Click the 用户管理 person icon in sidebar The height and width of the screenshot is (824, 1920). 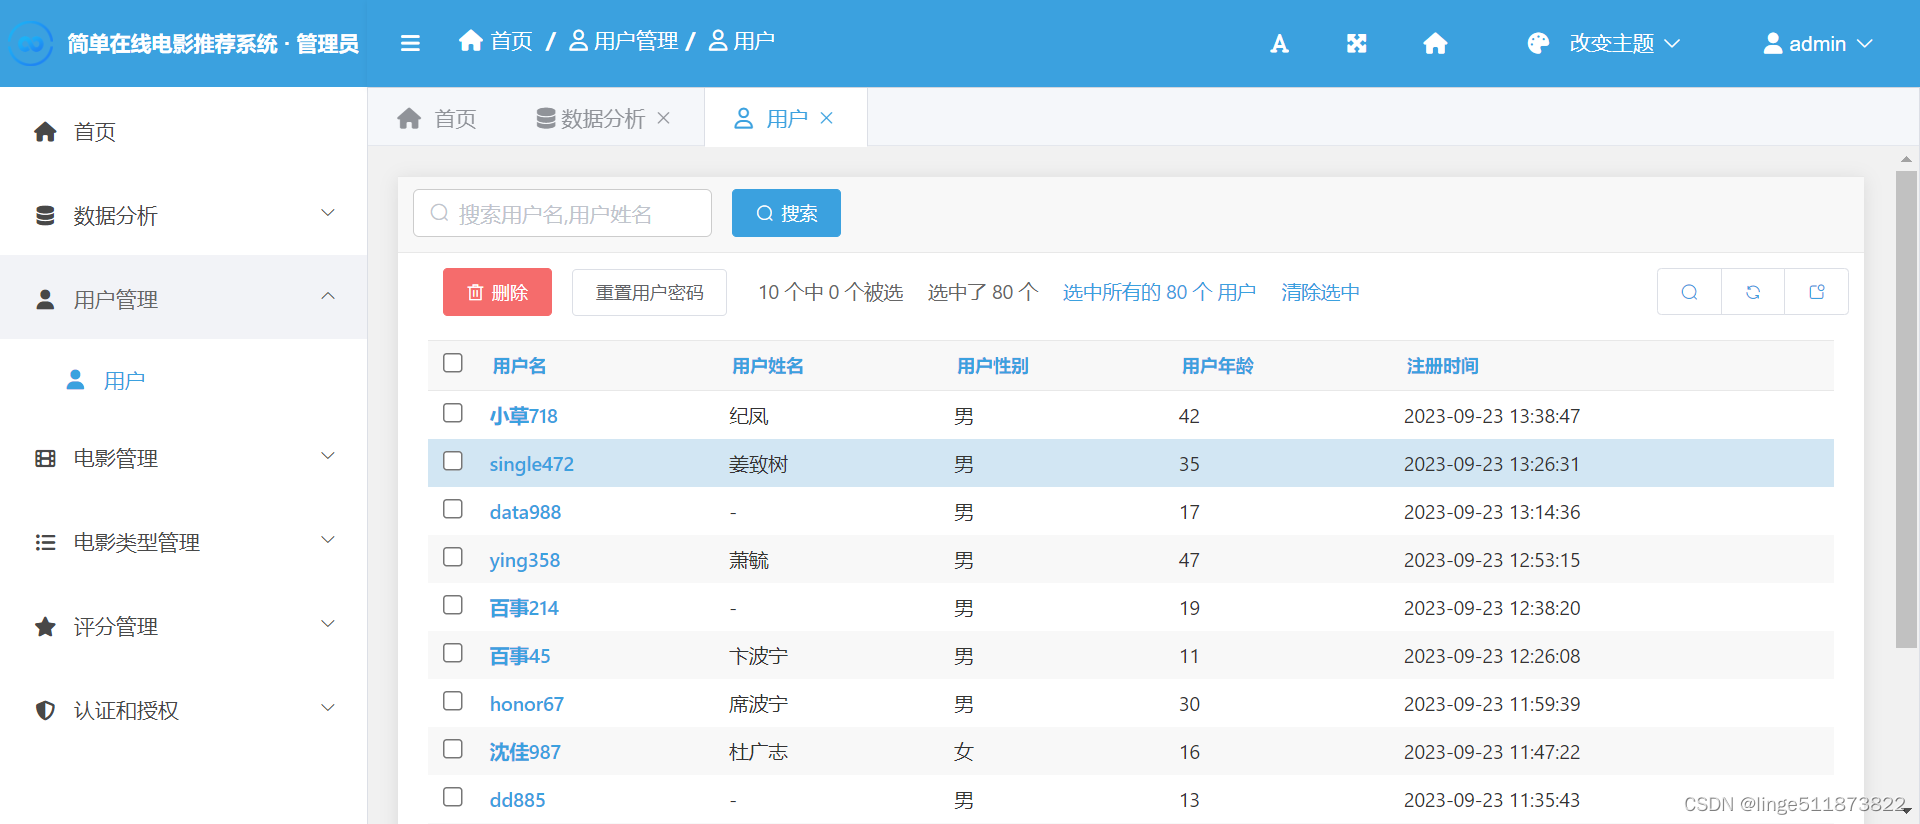tap(45, 299)
